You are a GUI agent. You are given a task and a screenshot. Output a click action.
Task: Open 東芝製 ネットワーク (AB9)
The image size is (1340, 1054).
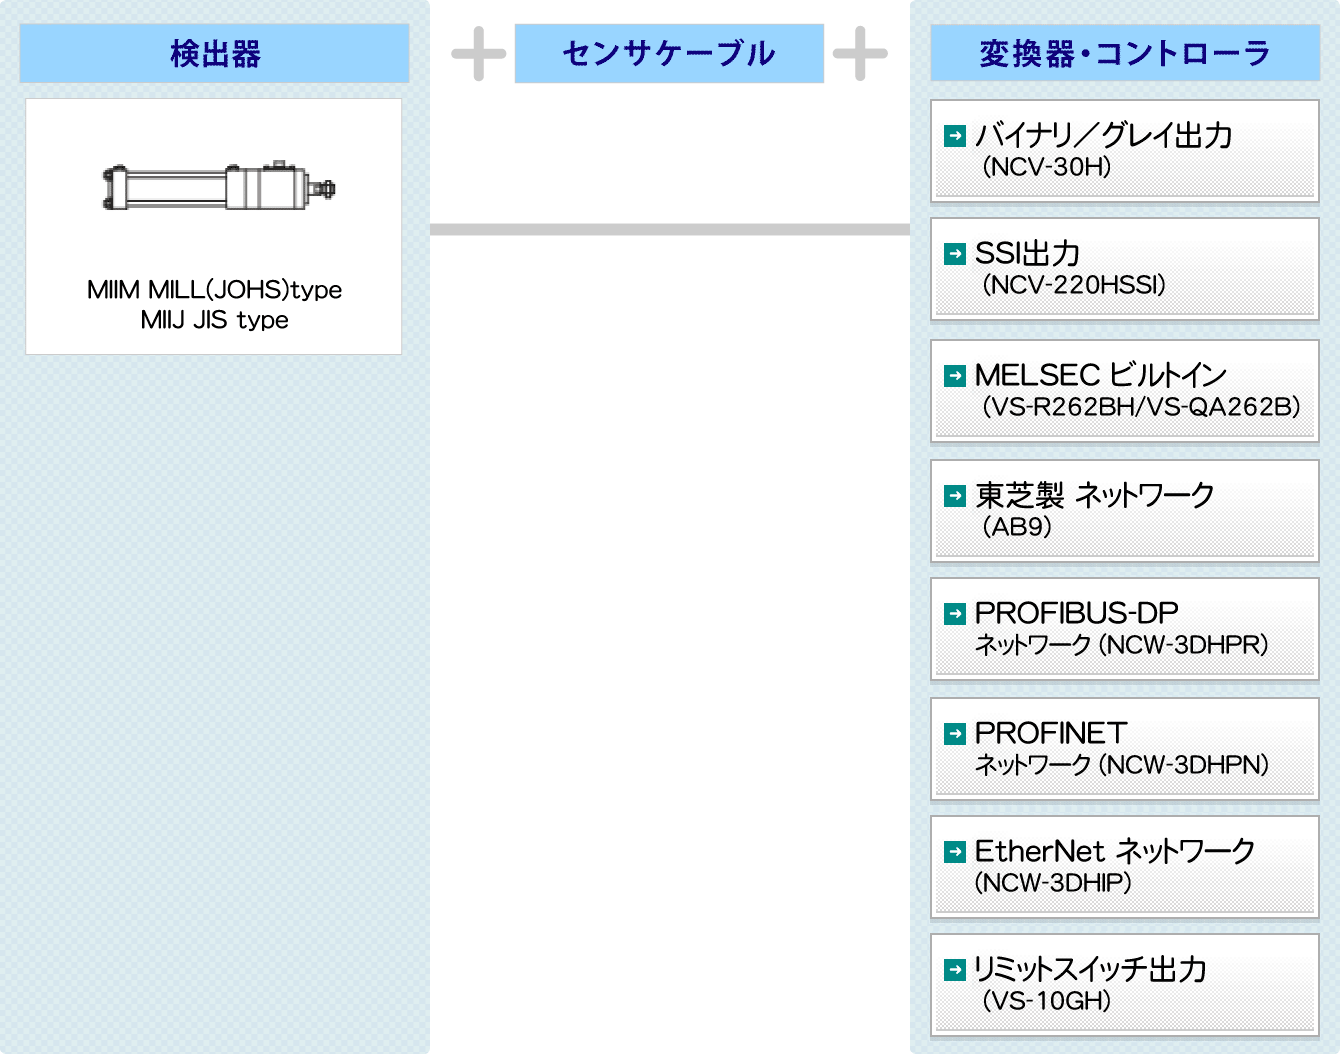(1125, 511)
